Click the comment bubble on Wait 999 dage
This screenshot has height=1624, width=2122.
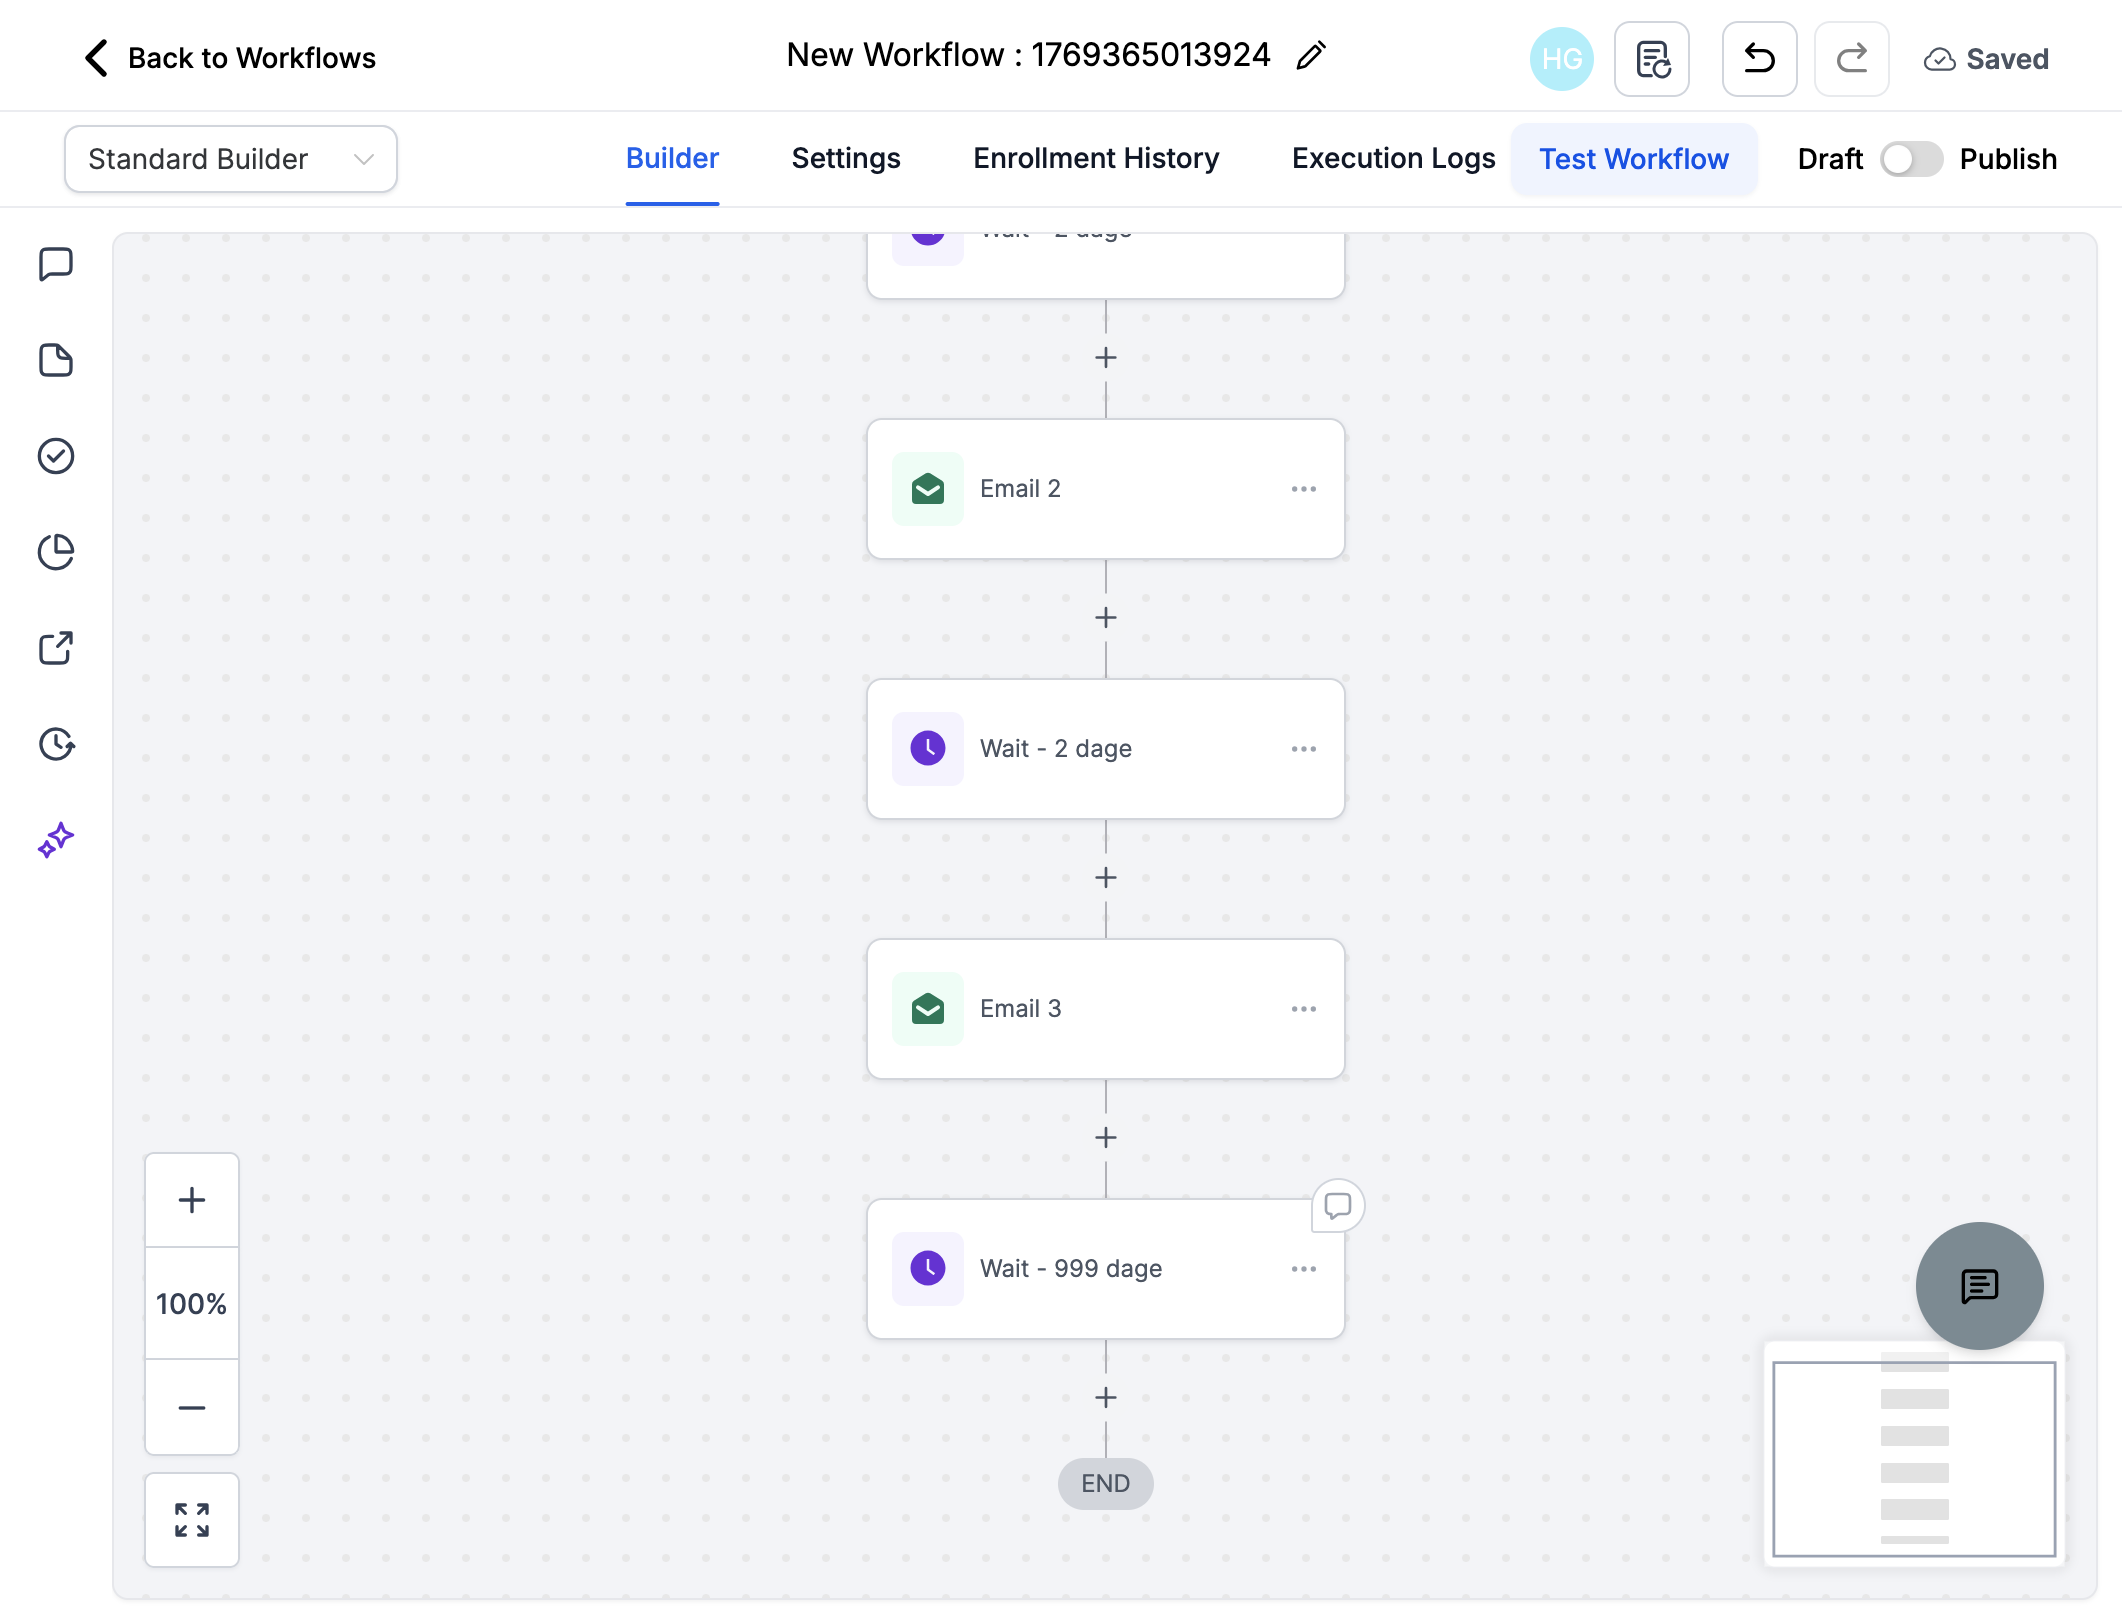[x=1338, y=1206]
